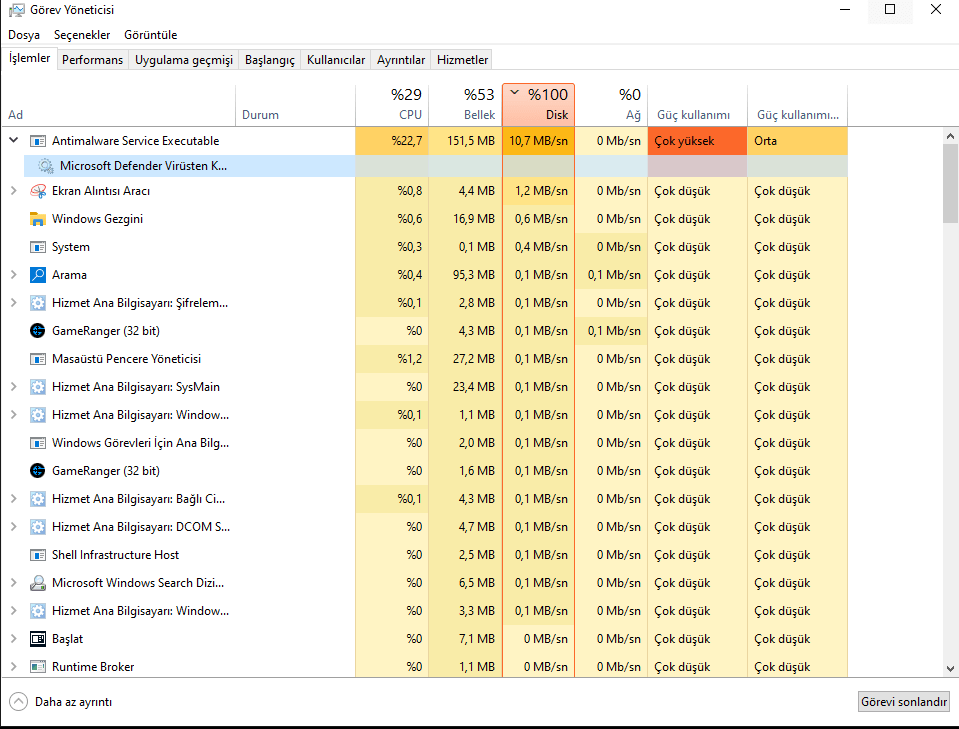Sort by the Durum column header

[x=295, y=105]
